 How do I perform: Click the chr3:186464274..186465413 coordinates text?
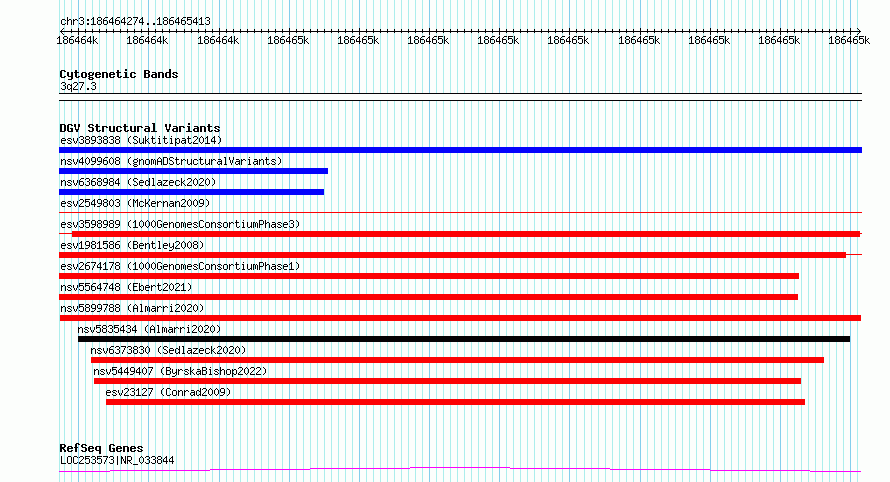coord(135,21)
